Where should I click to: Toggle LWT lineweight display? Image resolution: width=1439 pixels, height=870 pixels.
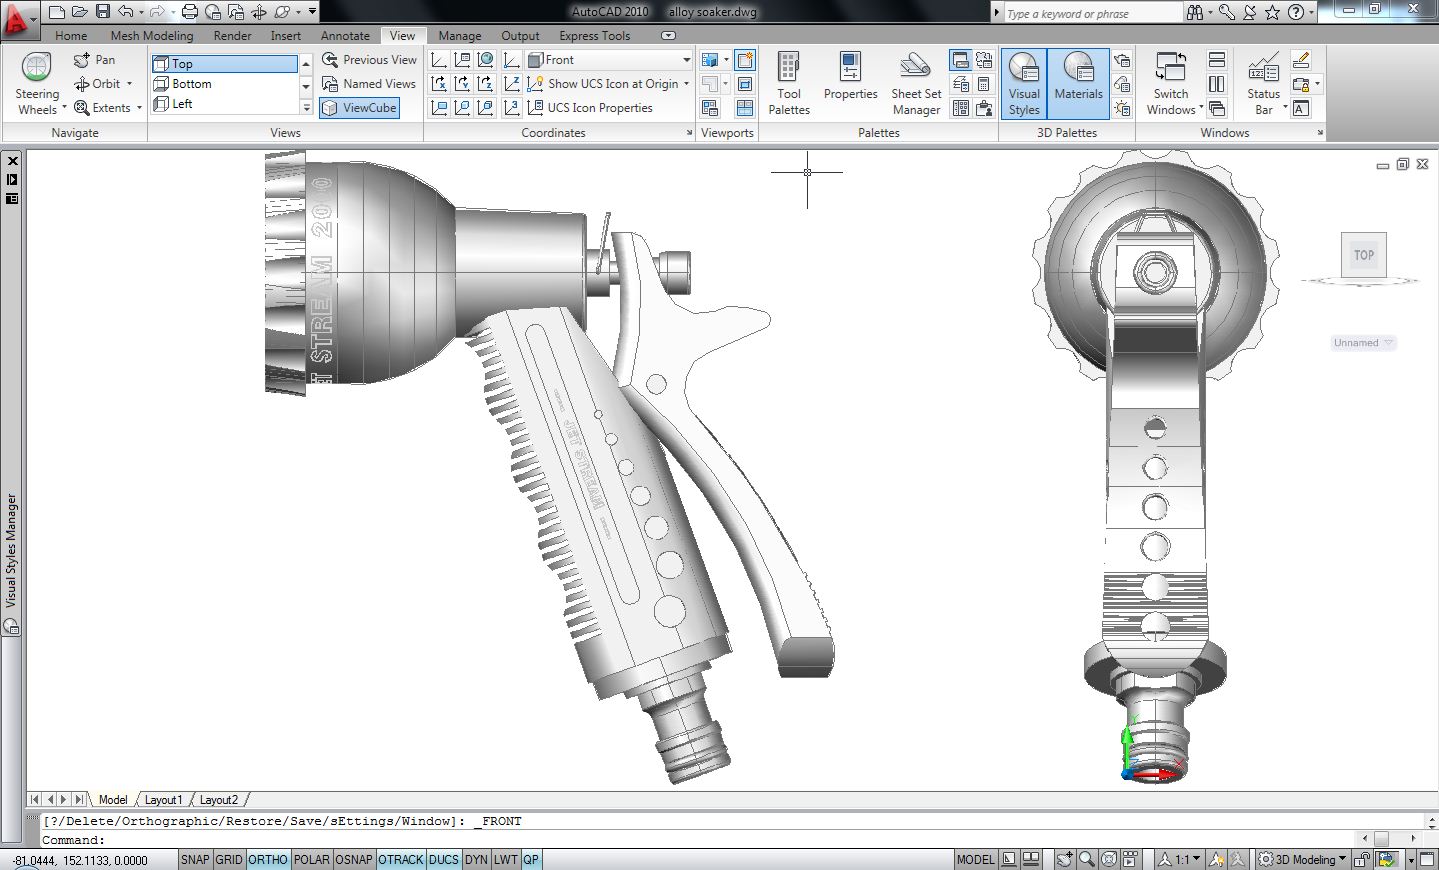506,859
